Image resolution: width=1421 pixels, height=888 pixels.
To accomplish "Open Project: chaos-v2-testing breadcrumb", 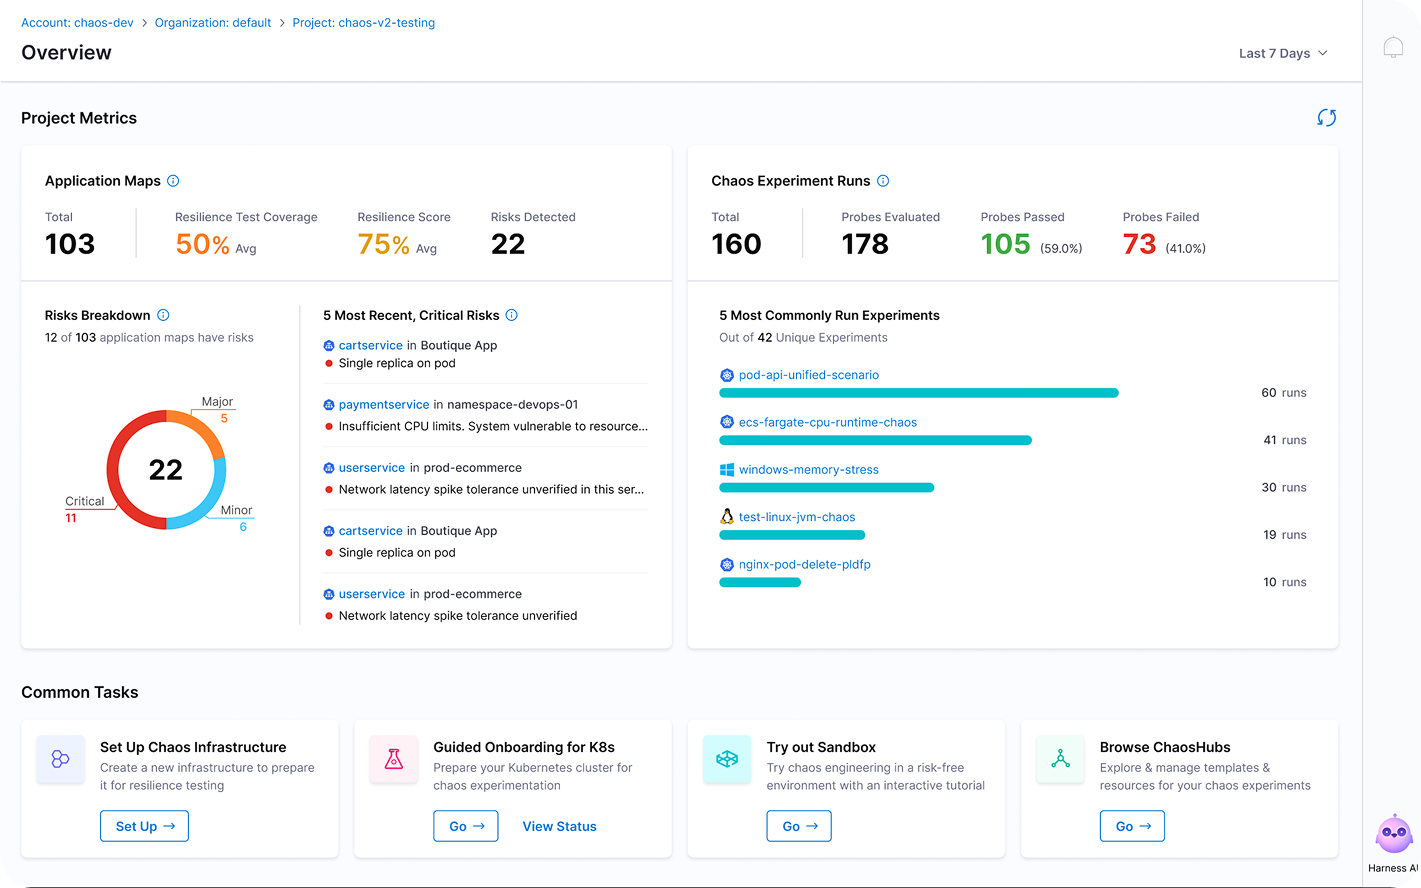I will pos(364,22).
